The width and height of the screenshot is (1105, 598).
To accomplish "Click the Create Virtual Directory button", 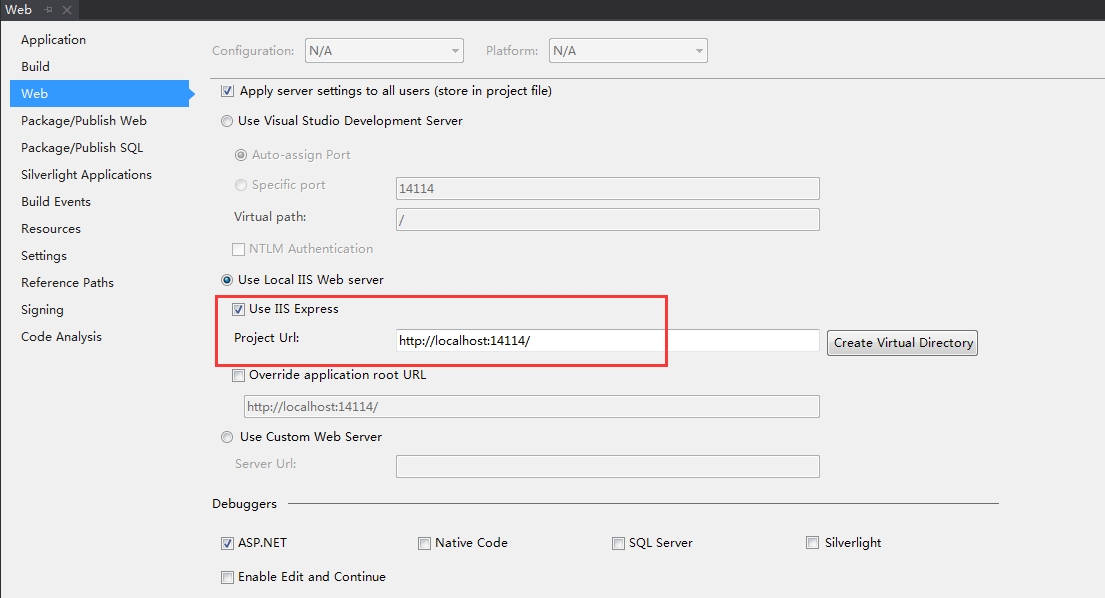I will (x=902, y=343).
